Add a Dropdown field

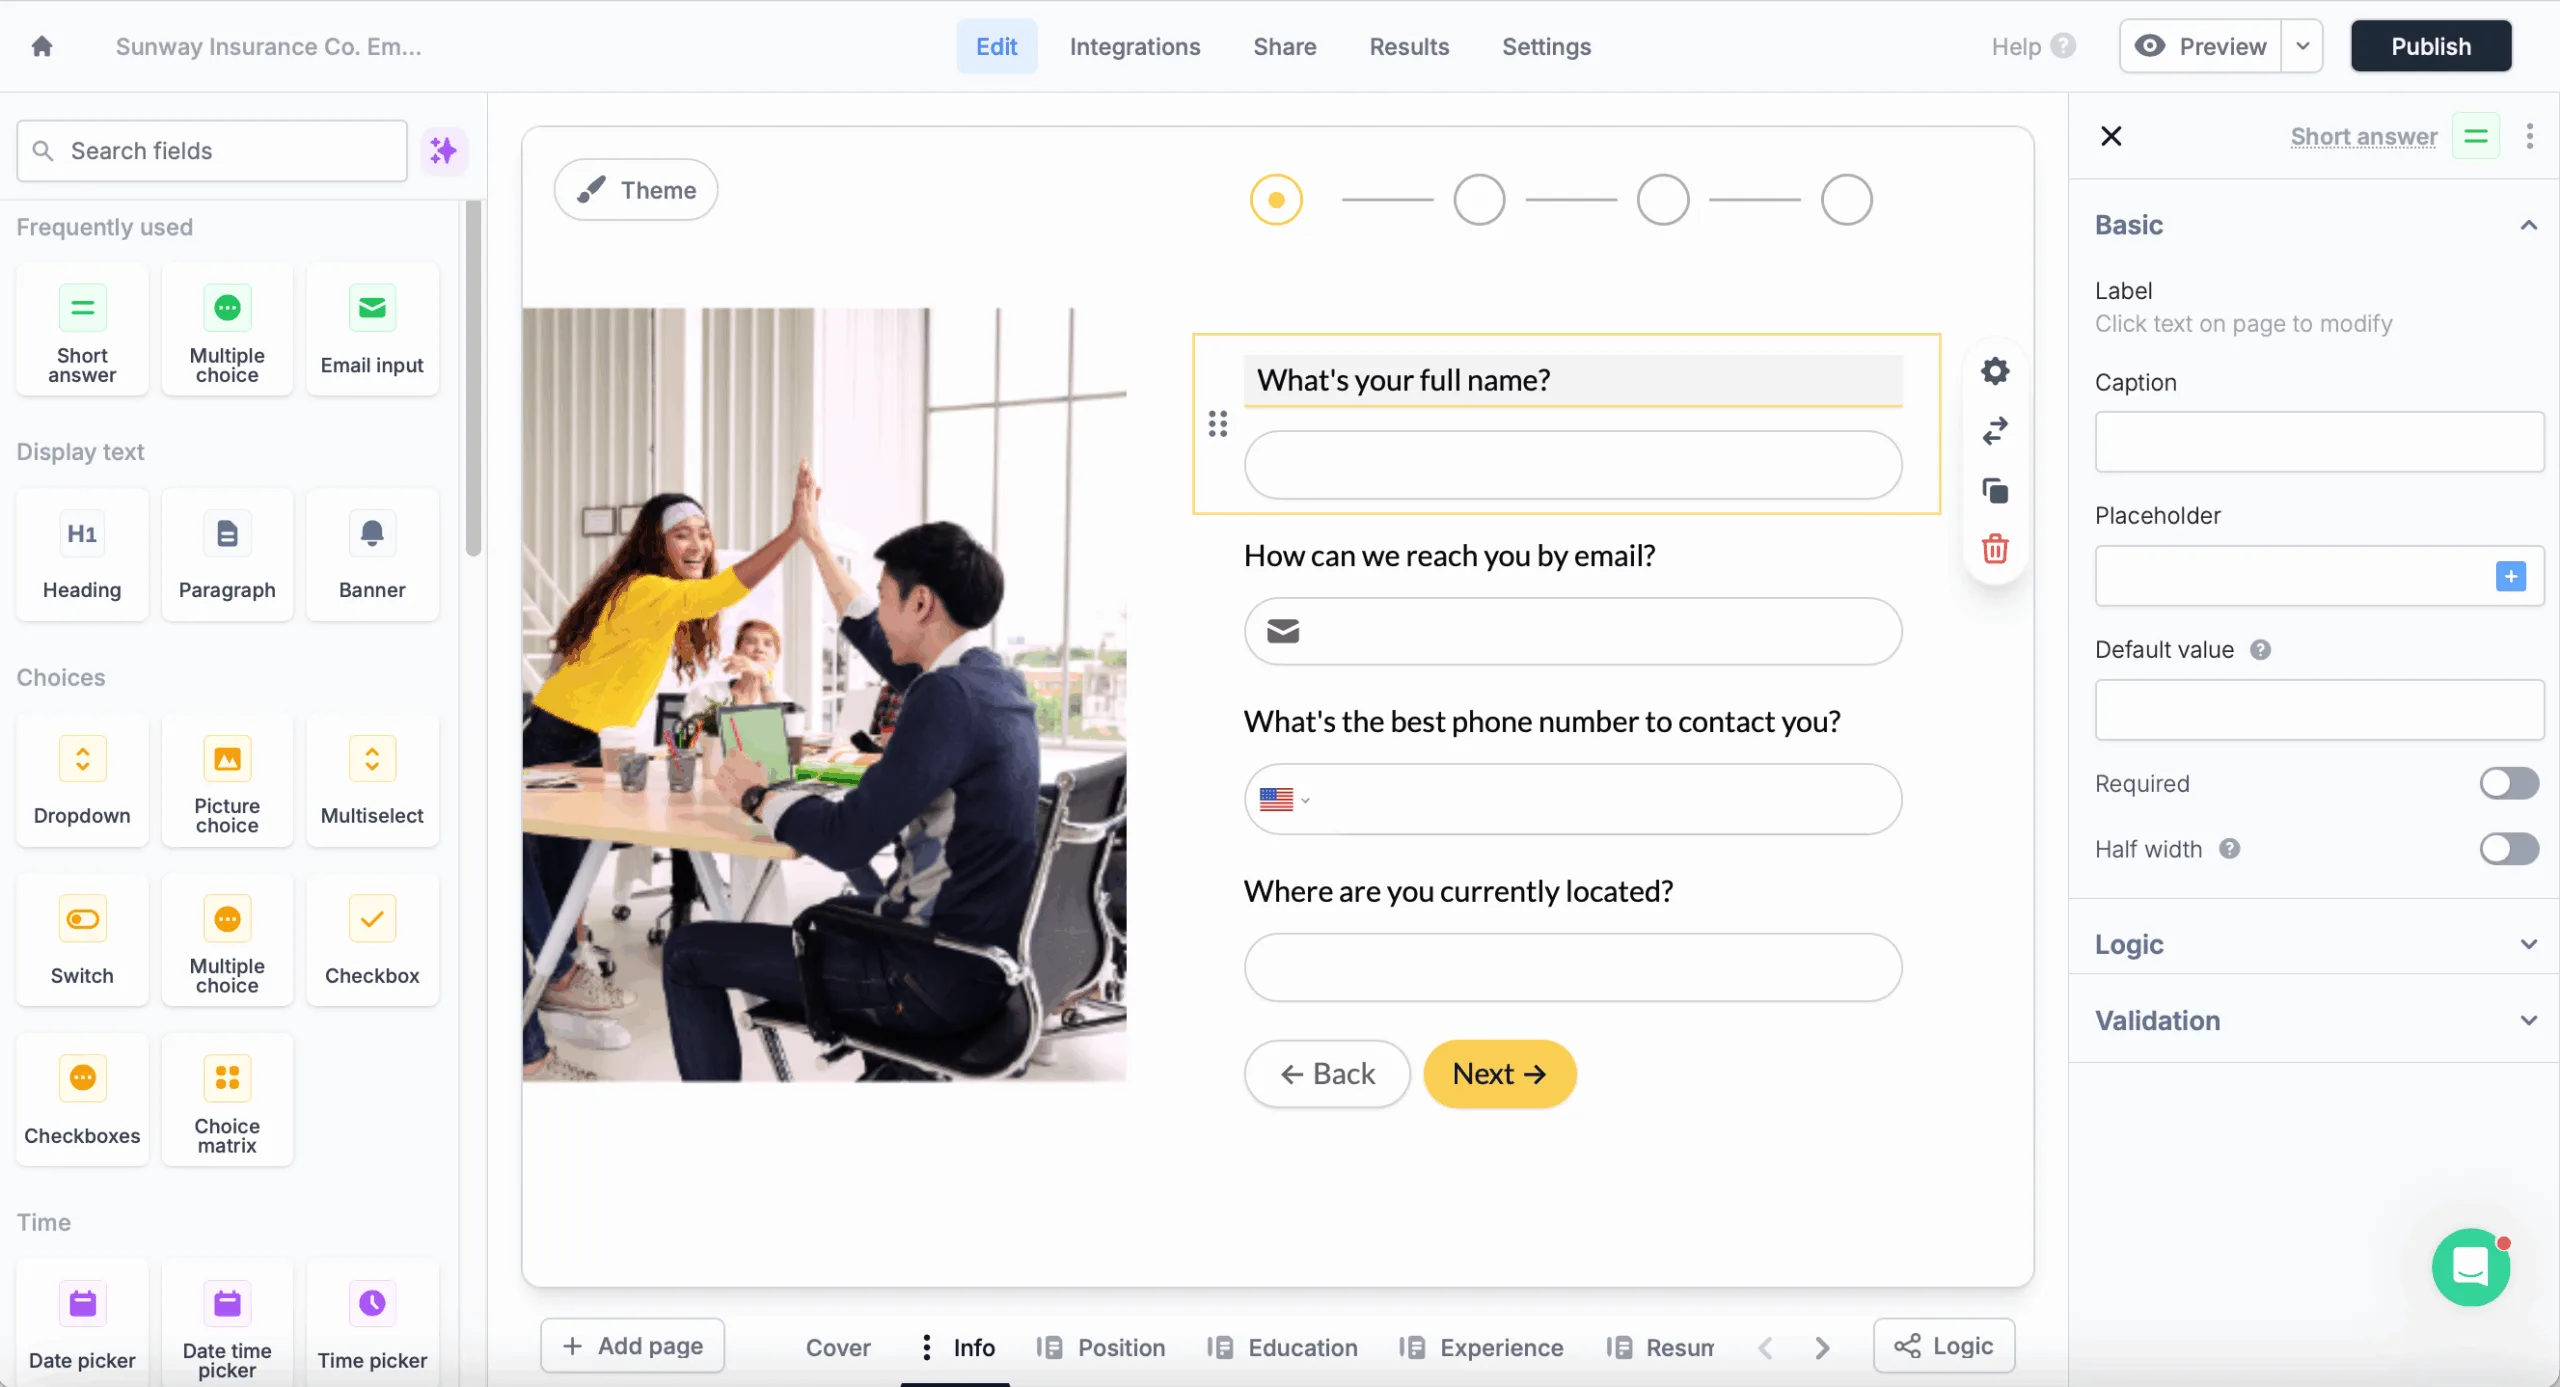(x=82, y=781)
